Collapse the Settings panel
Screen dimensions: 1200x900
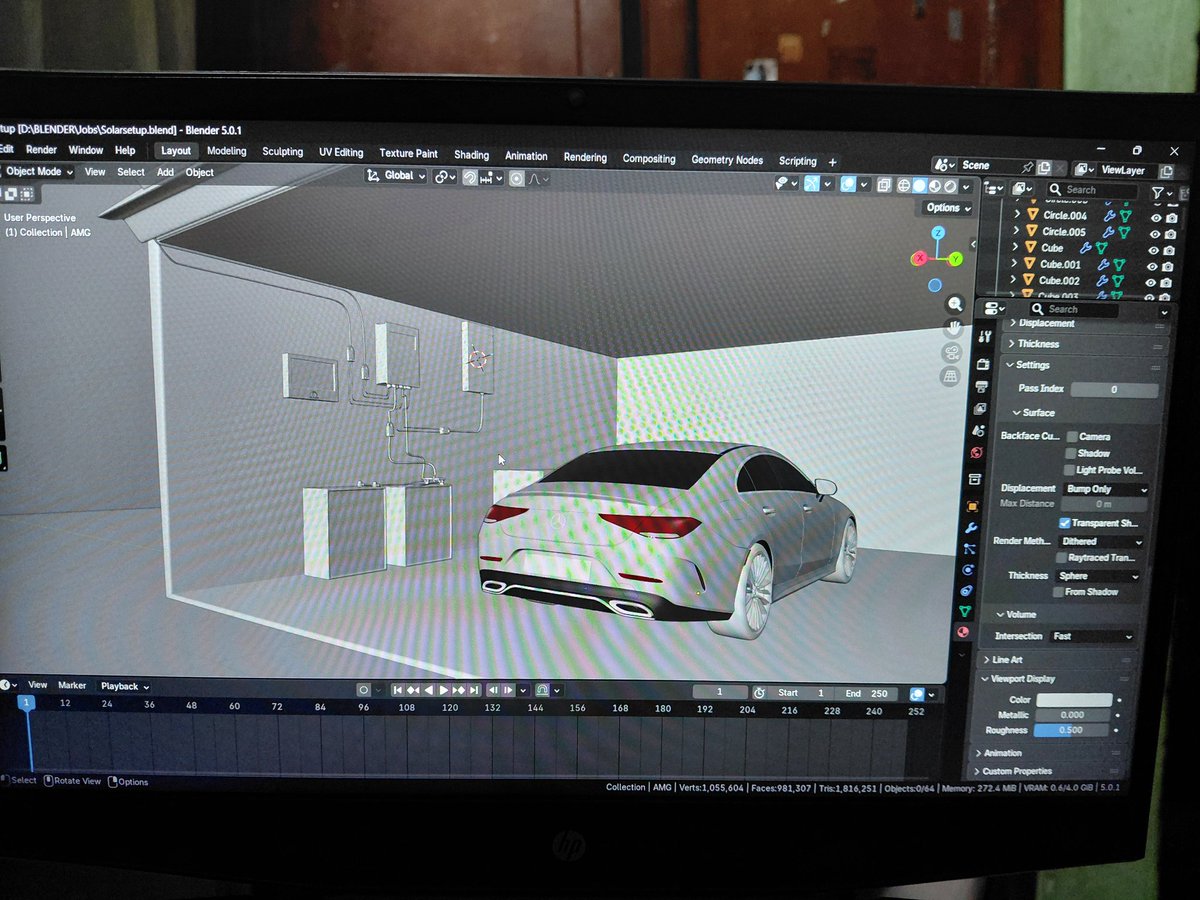click(1083, 365)
